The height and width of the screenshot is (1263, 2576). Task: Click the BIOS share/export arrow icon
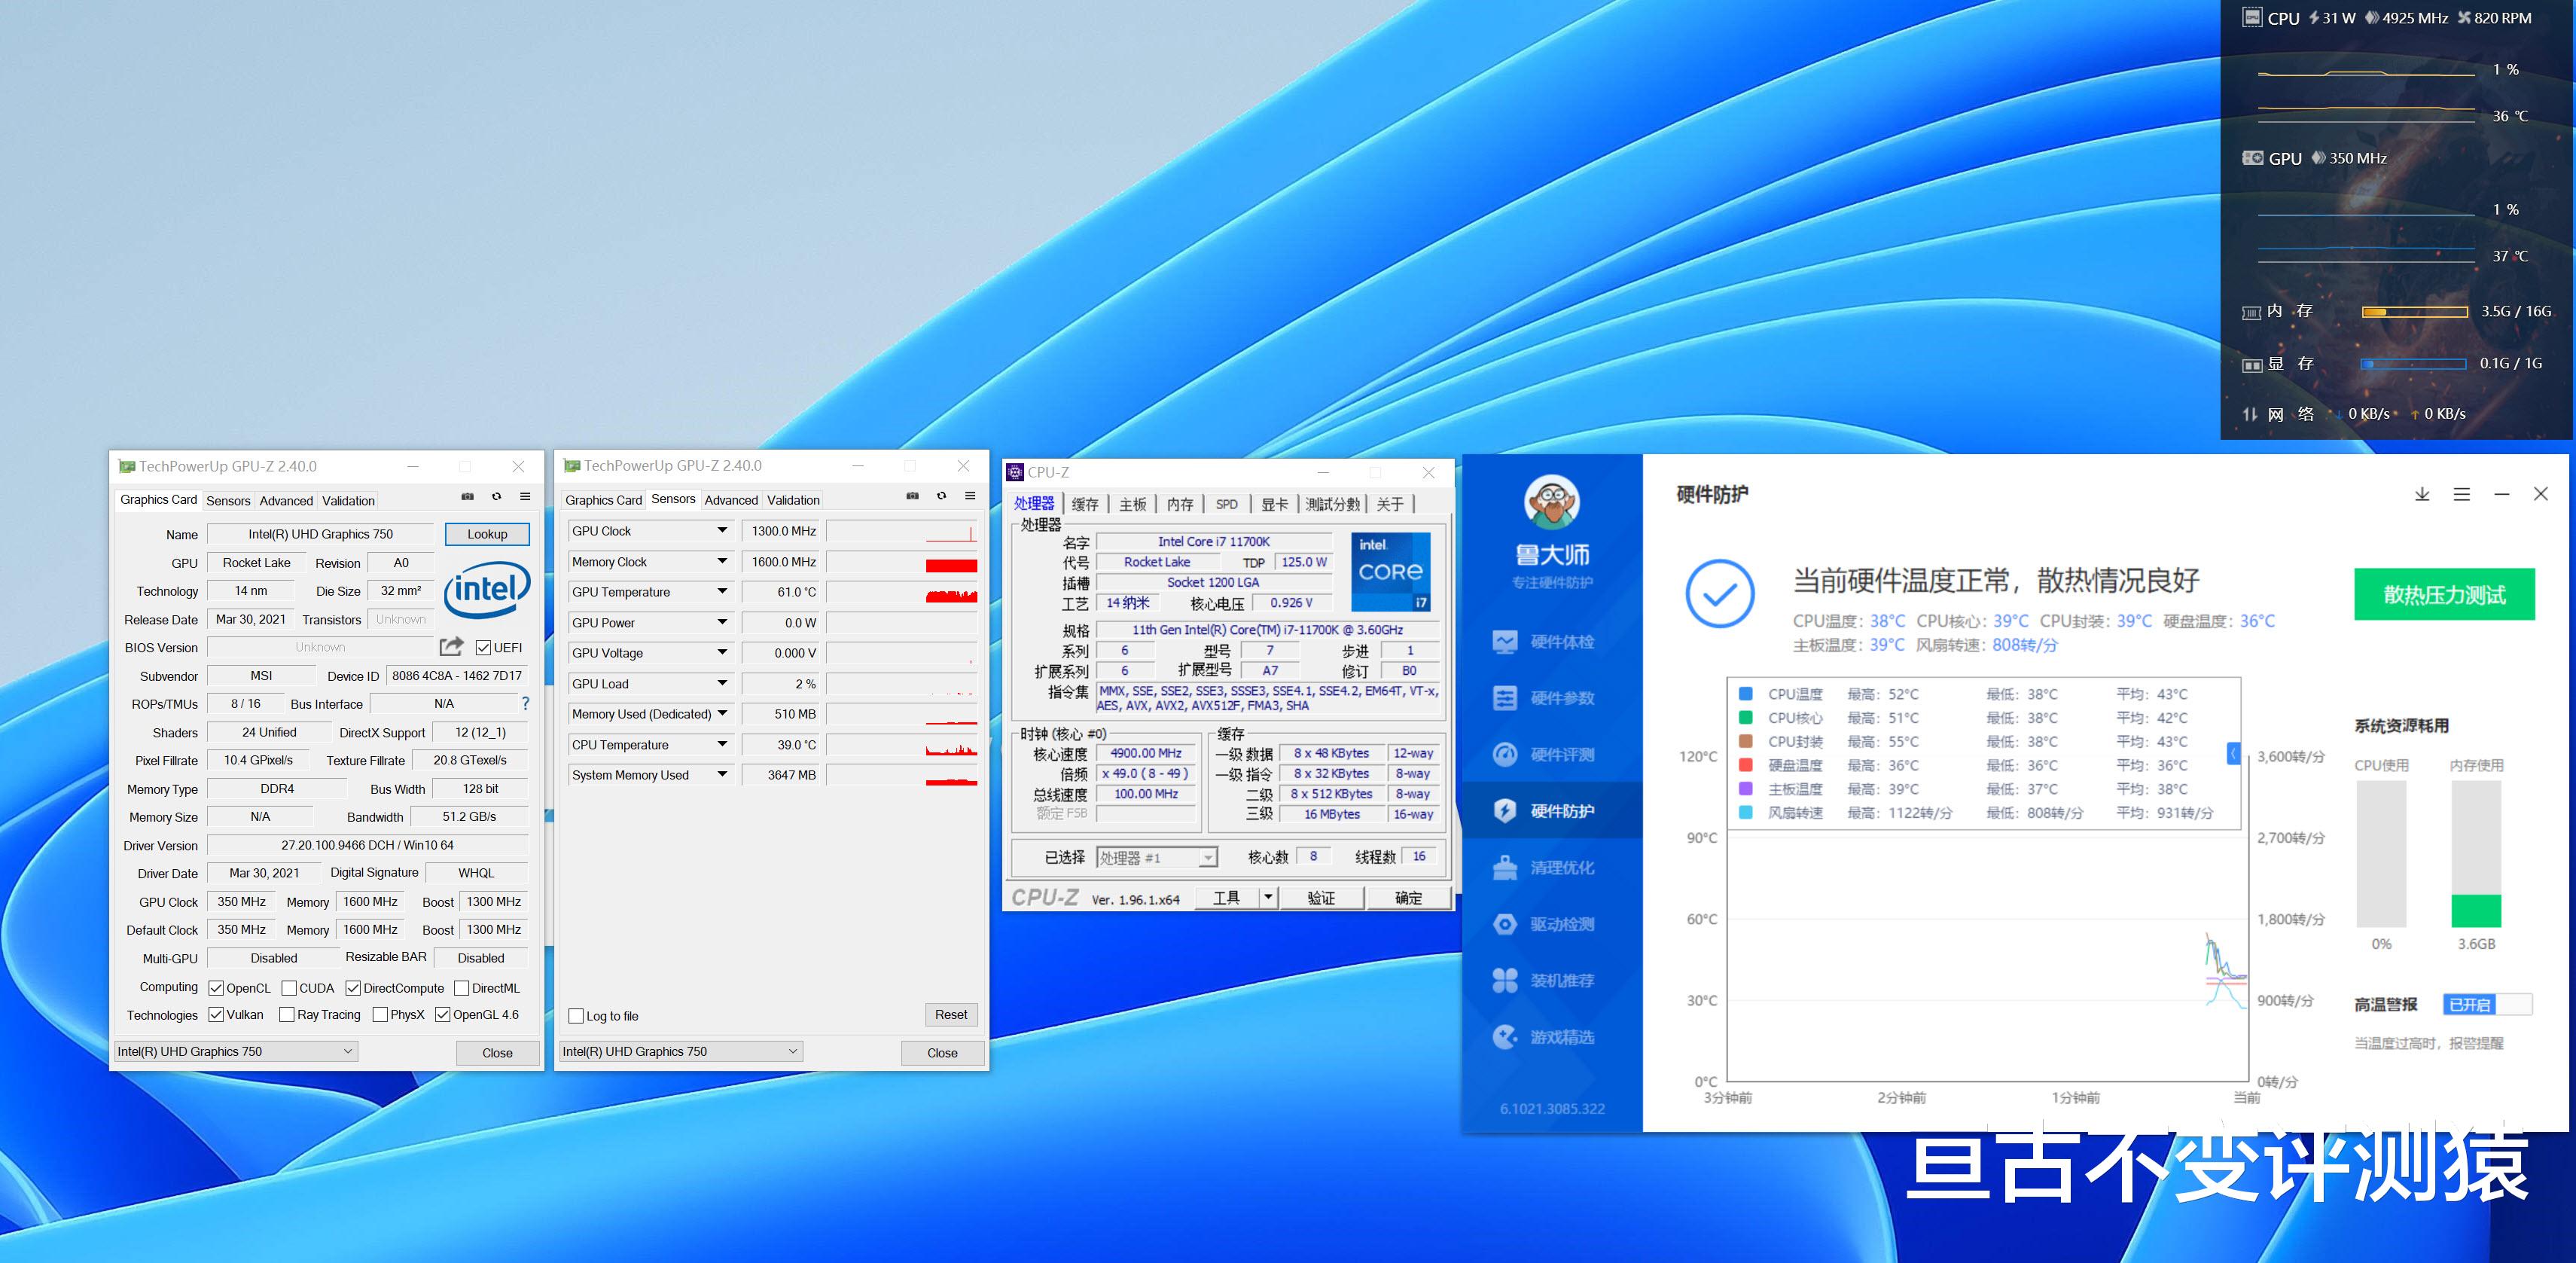click(x=452, y=647)
